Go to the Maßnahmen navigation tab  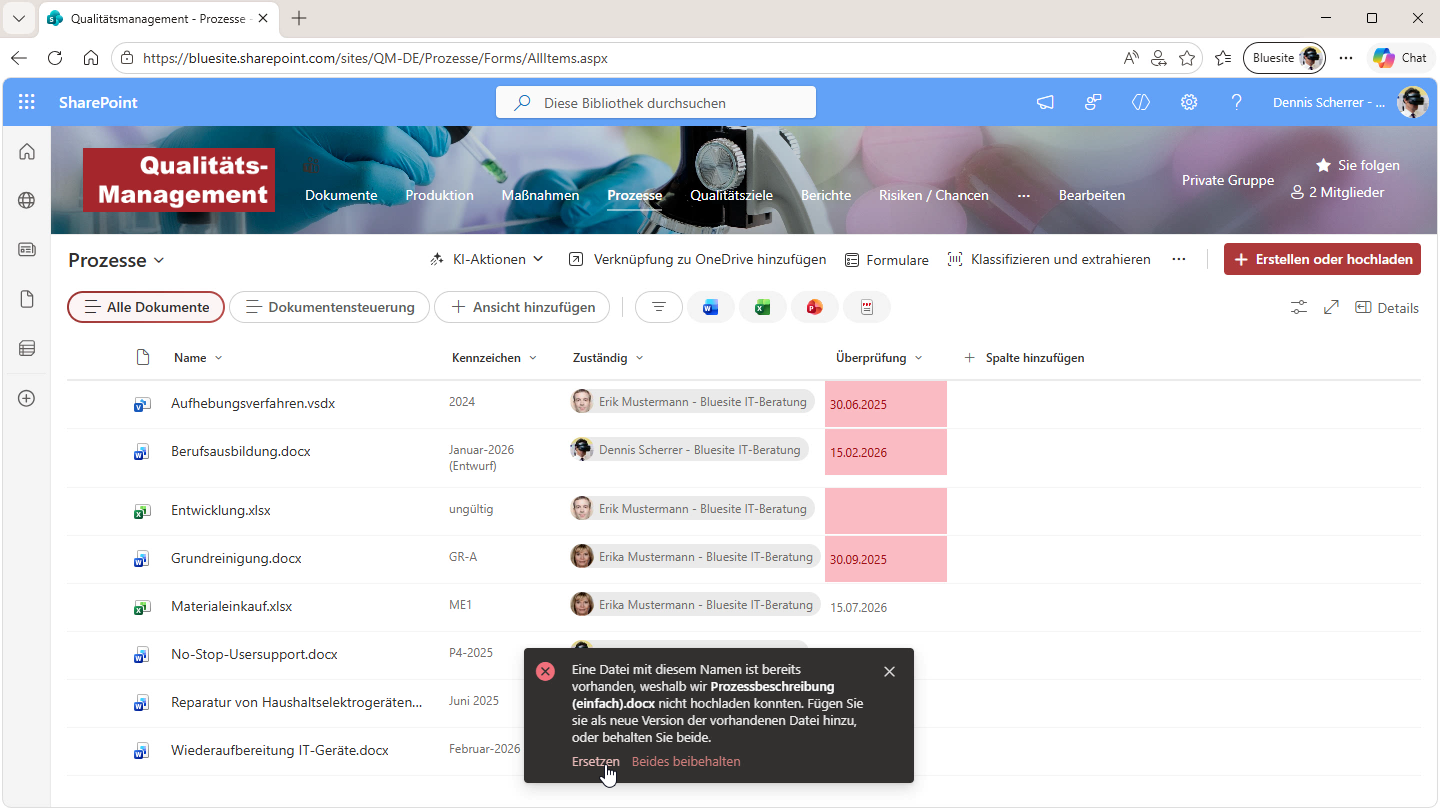(540, 195)
